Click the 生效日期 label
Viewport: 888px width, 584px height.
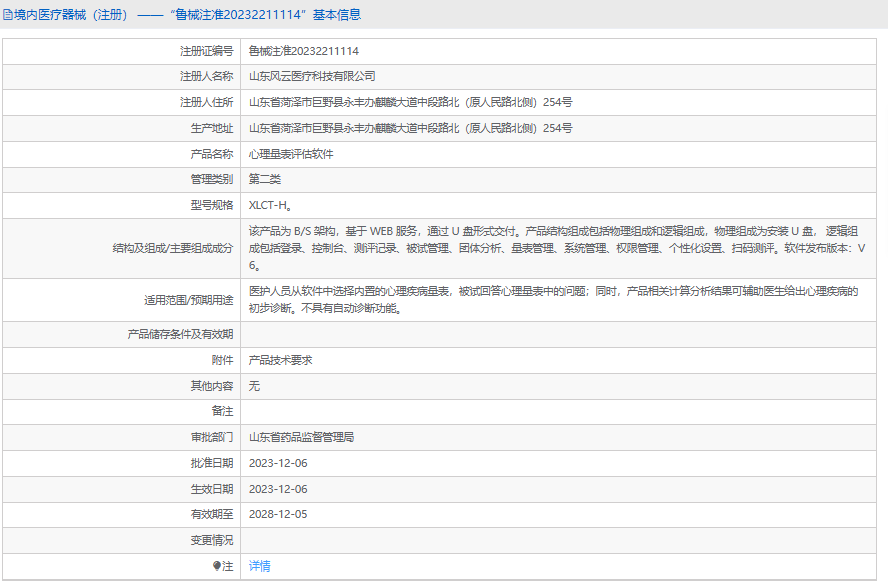pos(212,489)
